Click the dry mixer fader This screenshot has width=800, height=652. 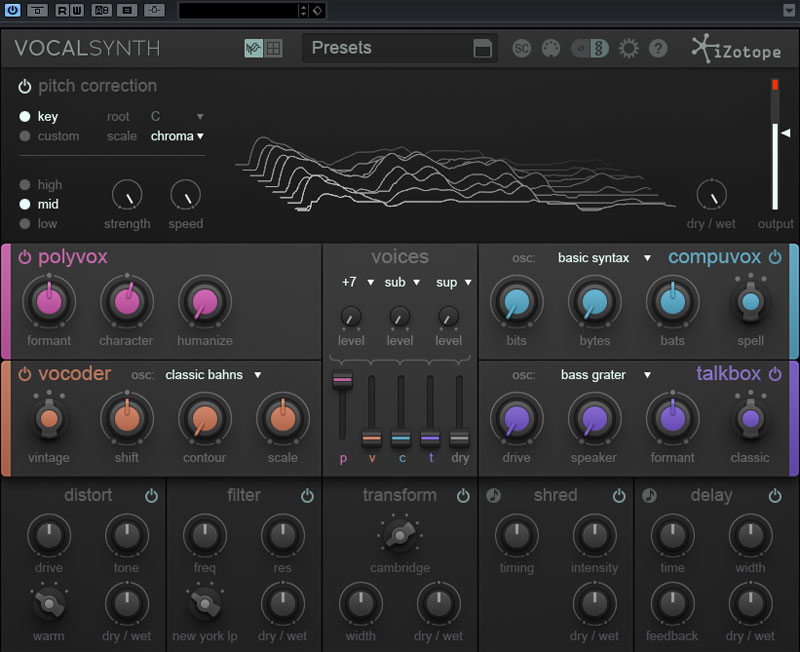[459, 438]
